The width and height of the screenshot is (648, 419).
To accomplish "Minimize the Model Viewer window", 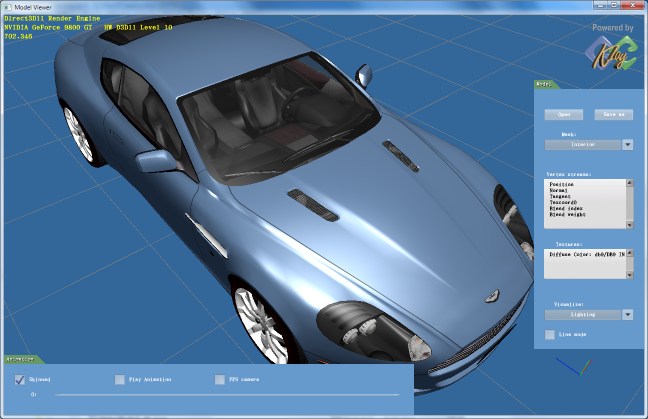I will 600,5.
